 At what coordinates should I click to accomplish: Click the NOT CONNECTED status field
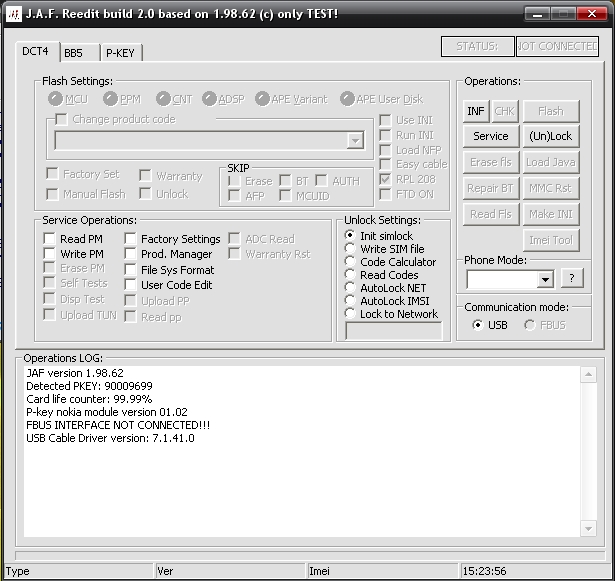(x=557, y=46)
